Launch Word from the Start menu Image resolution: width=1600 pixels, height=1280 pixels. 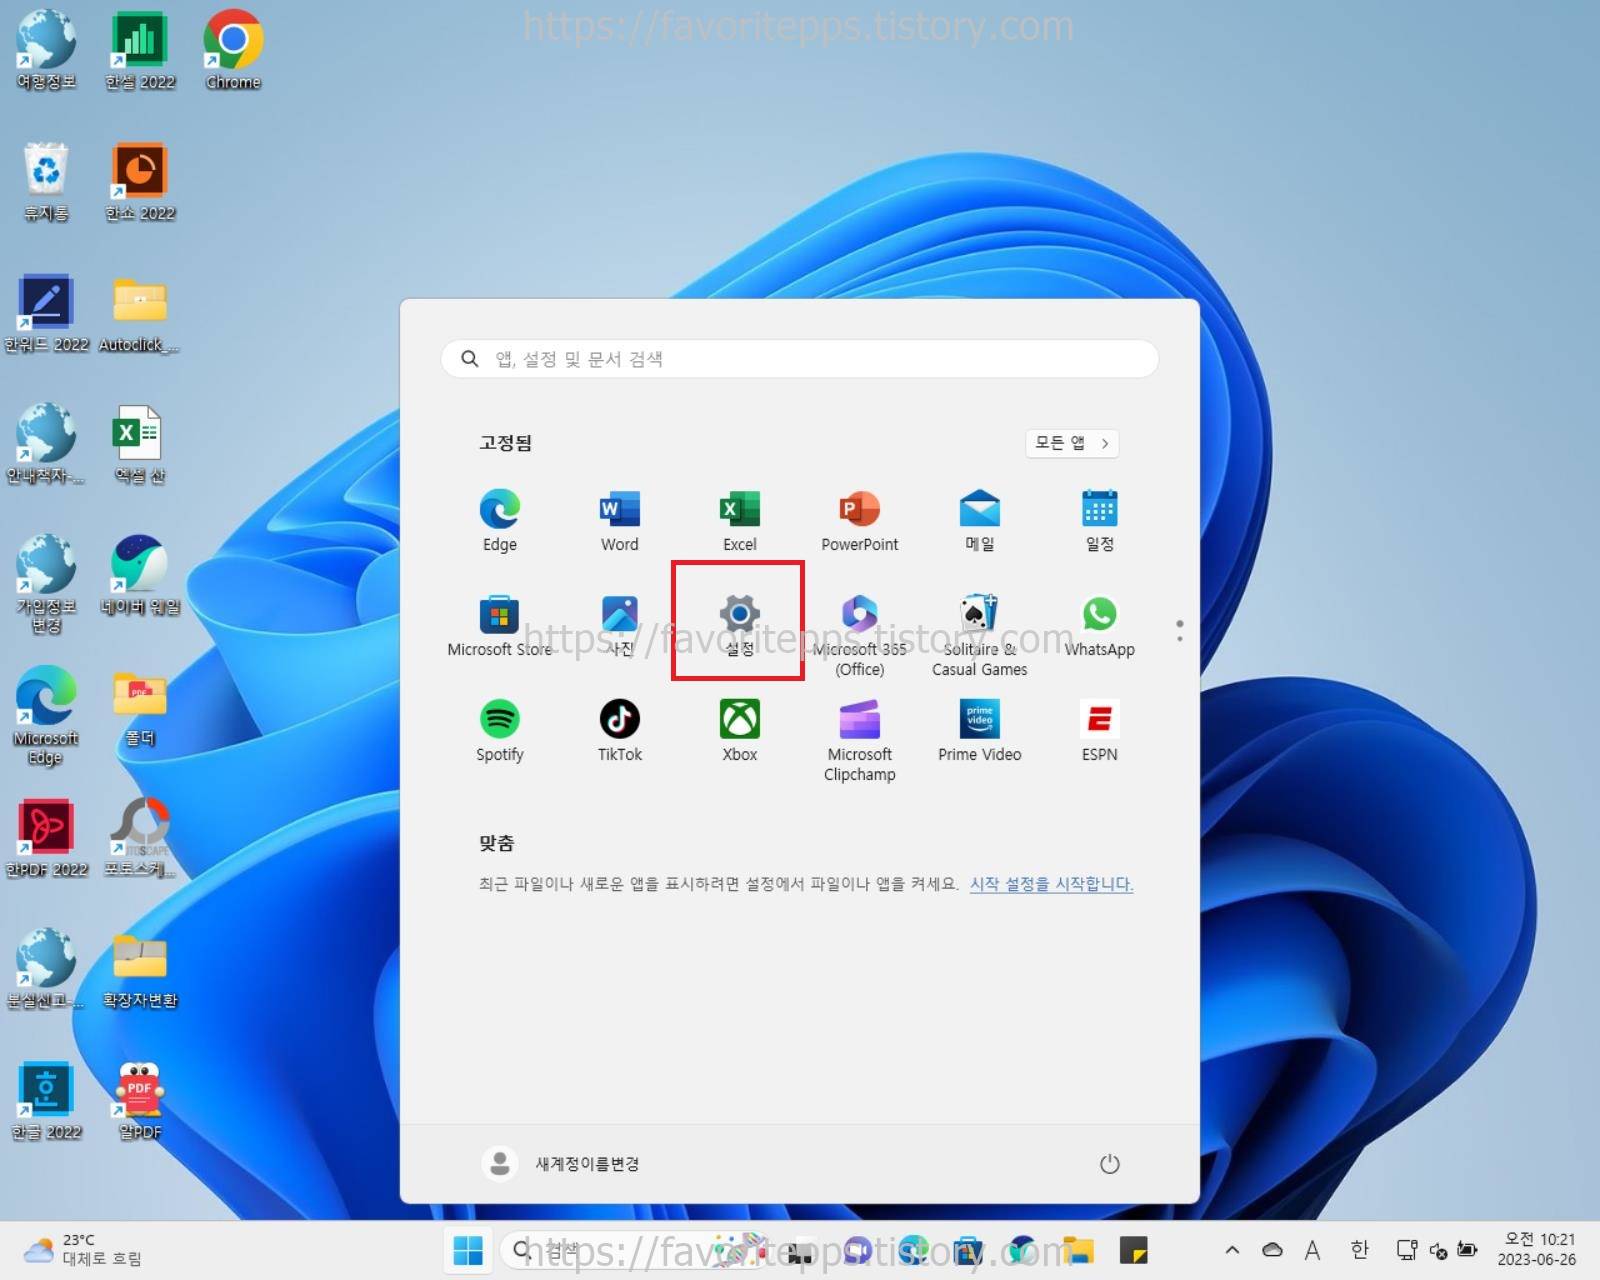tap(619, 520)
